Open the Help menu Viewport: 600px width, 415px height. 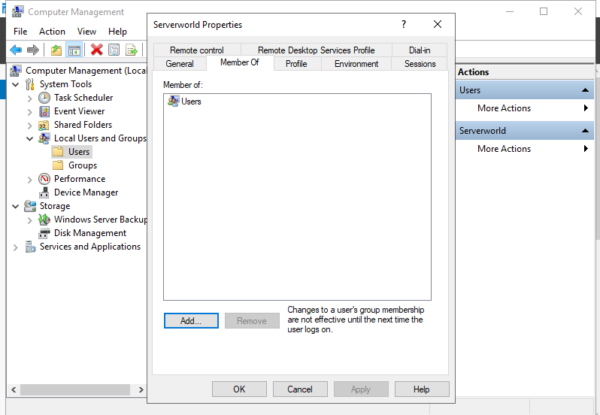pyautogui.click(x=117, y=31)
